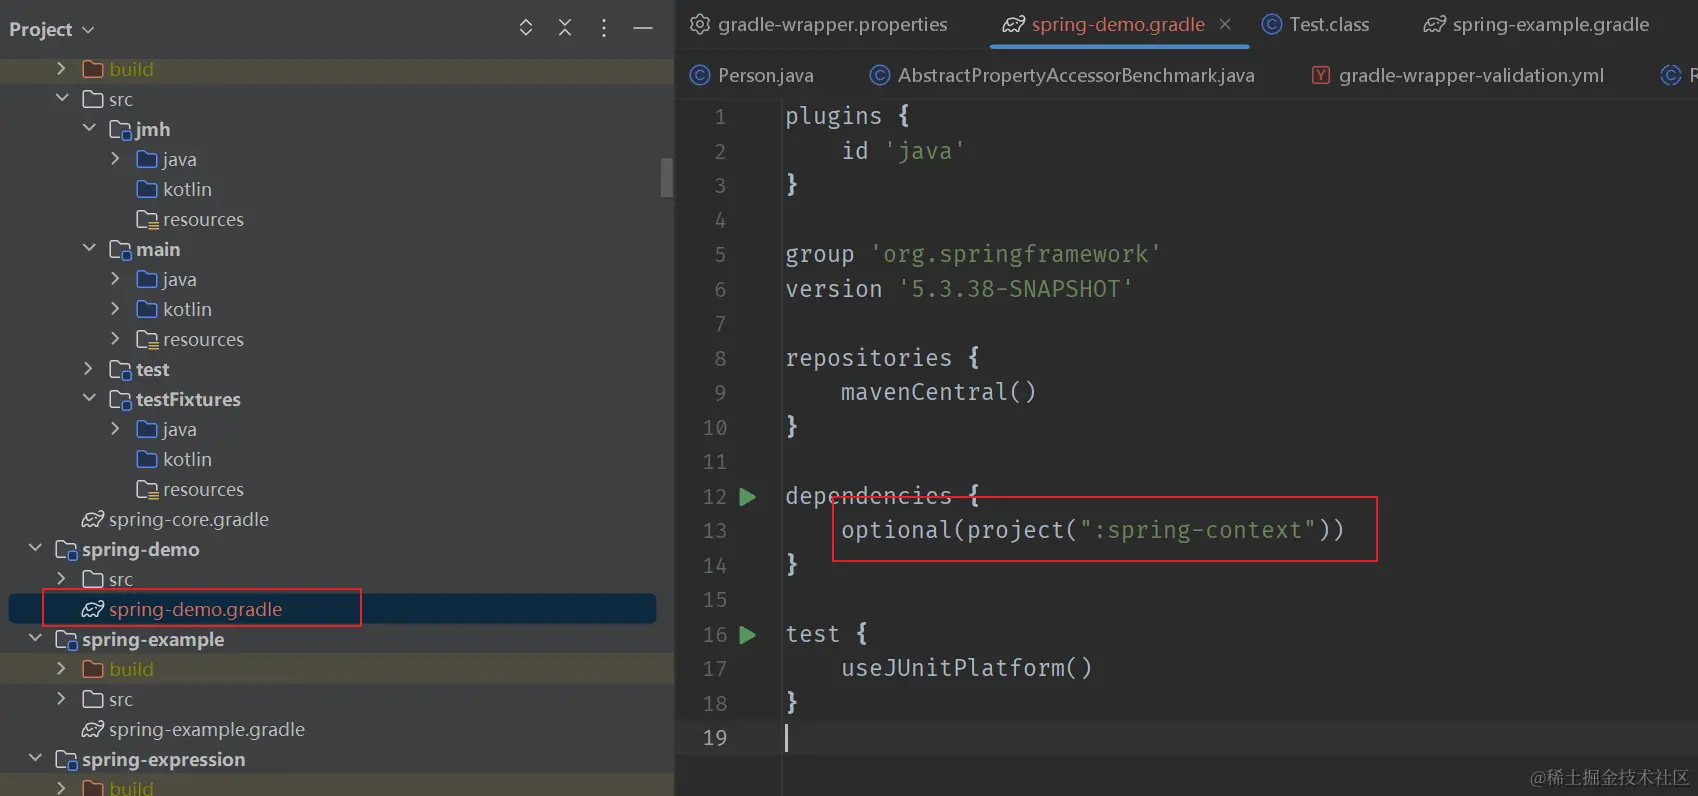Collapse the main folder chevron
This screenshot has width=1698, height=796.
click(88, 248)
